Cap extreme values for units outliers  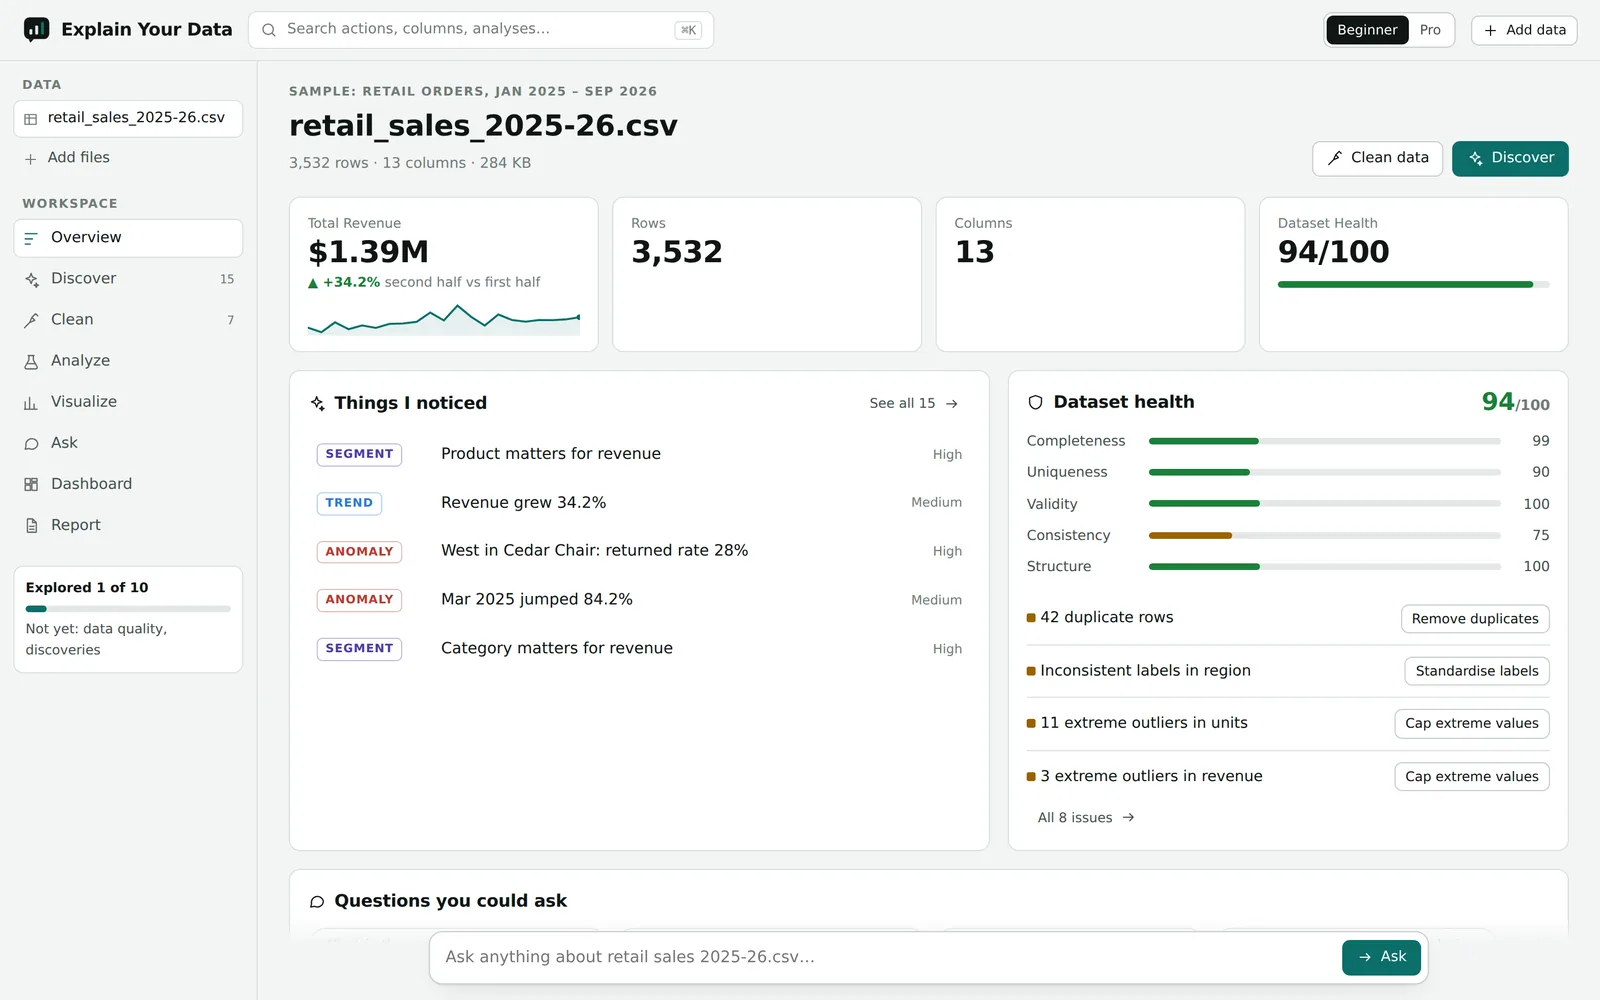[1472, 724]
